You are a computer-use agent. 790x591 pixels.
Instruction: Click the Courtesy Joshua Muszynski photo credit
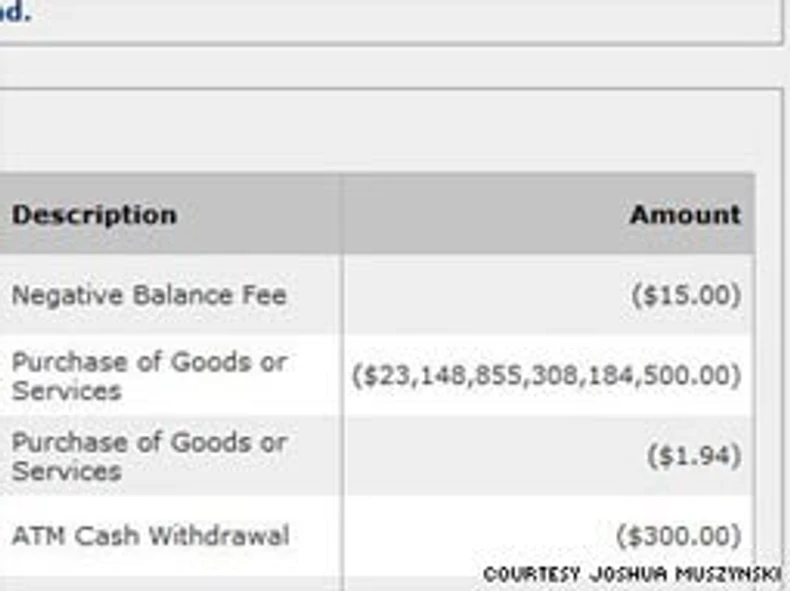tap(632, 575)
